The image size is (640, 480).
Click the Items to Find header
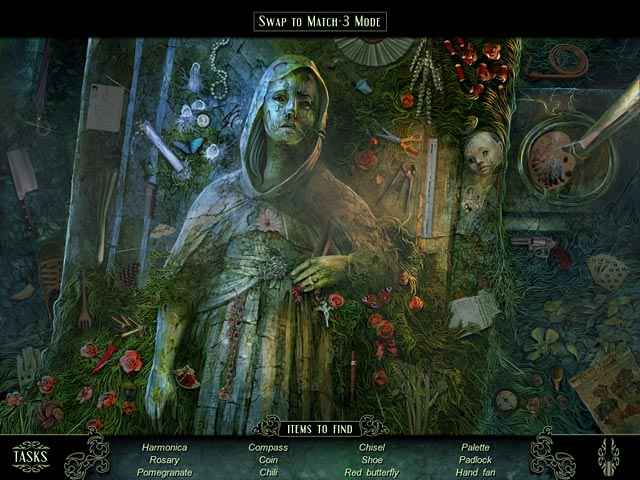320,429
